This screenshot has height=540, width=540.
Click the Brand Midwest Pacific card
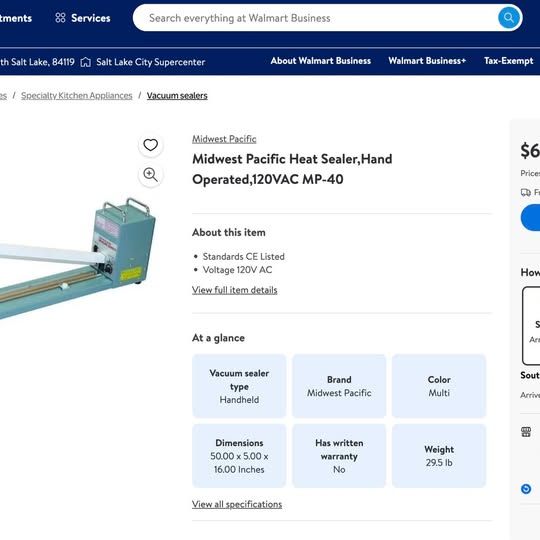(x=339, y=386)
